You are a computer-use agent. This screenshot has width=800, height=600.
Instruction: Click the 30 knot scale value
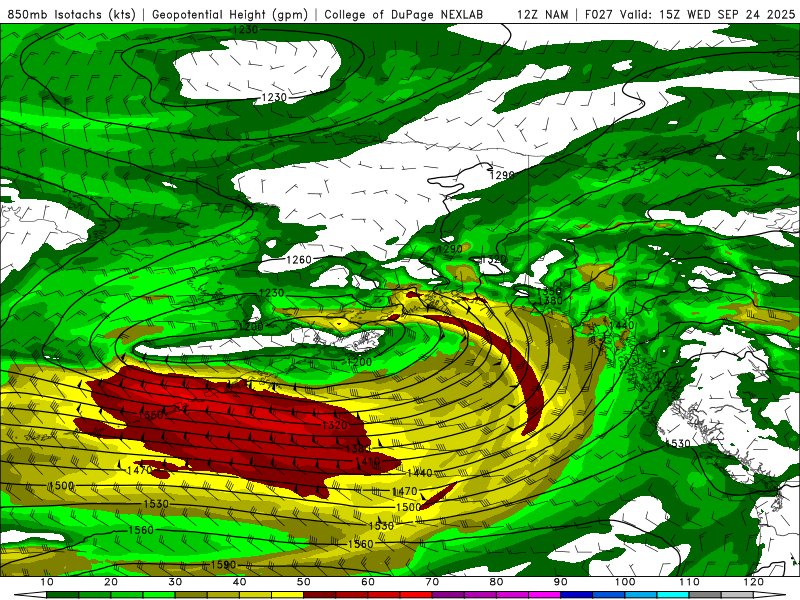pyautogui.click(x=175, y=582)
